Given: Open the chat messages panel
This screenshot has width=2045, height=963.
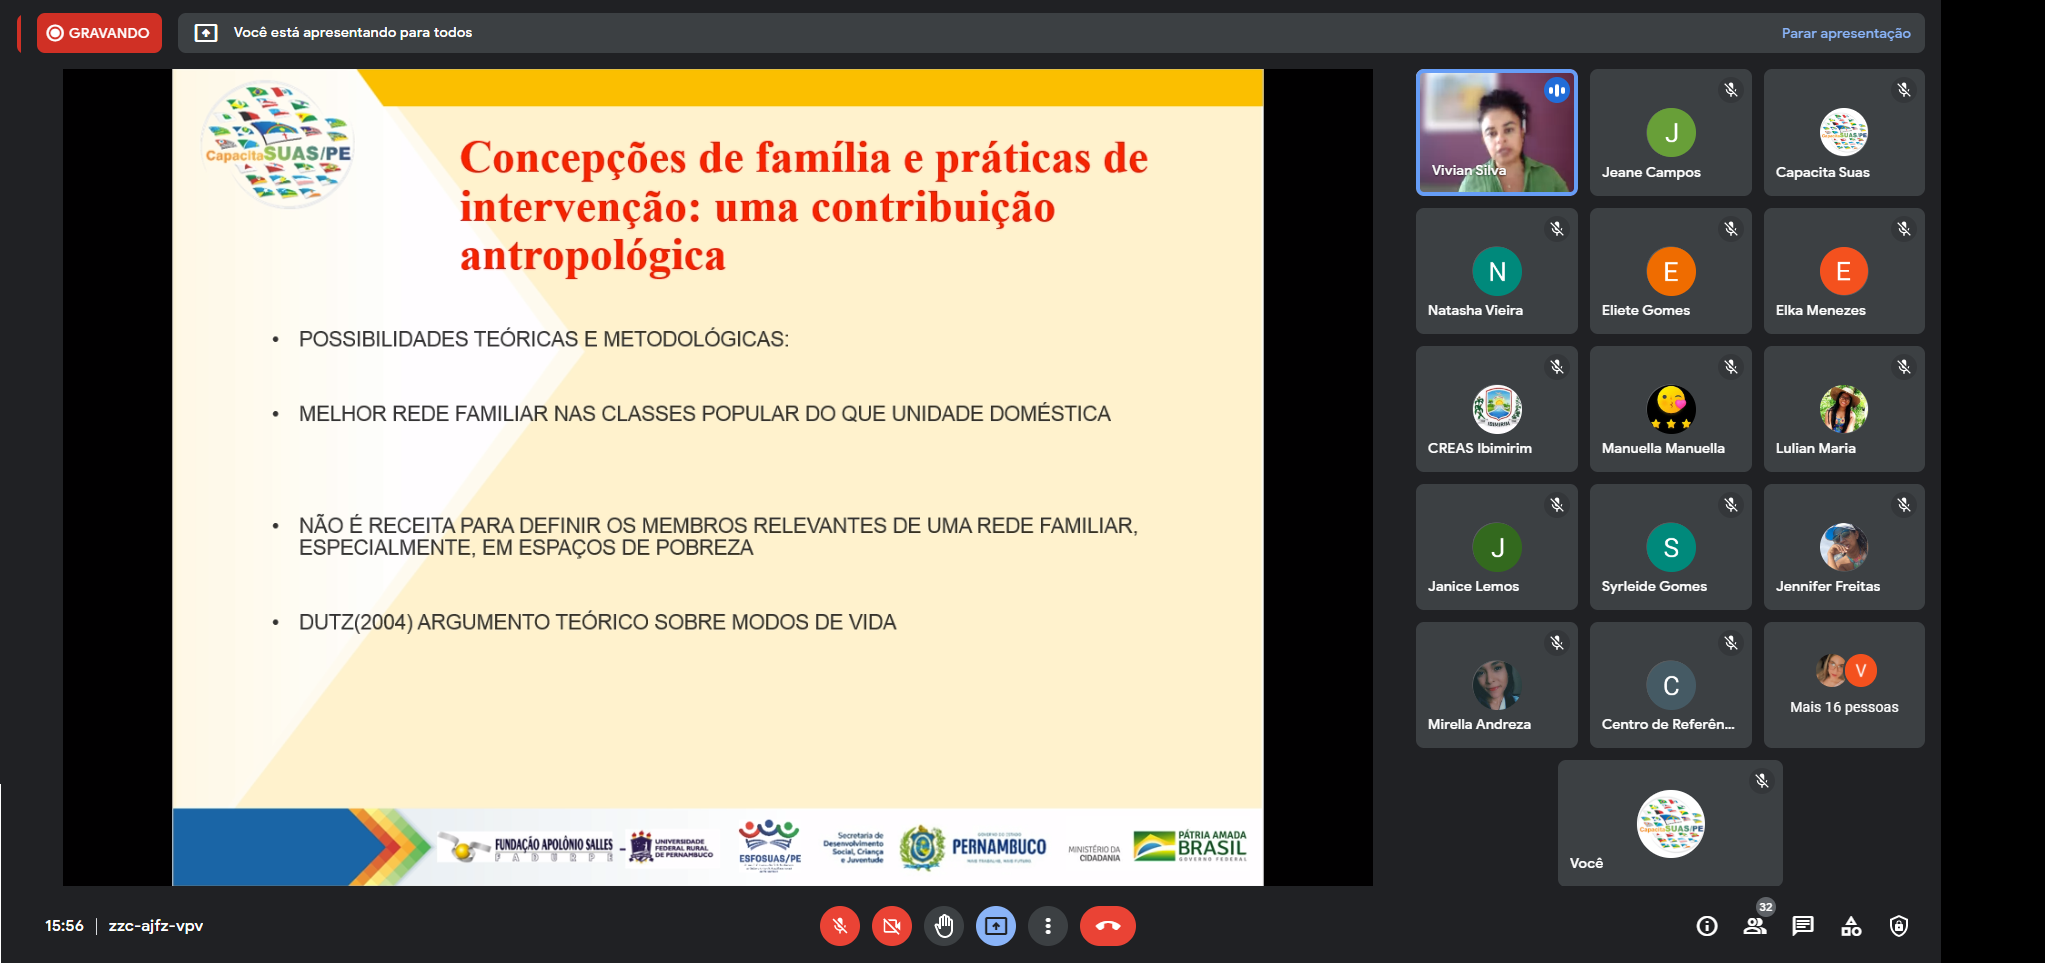Looking at the screenshot, I should [1803, 926].
